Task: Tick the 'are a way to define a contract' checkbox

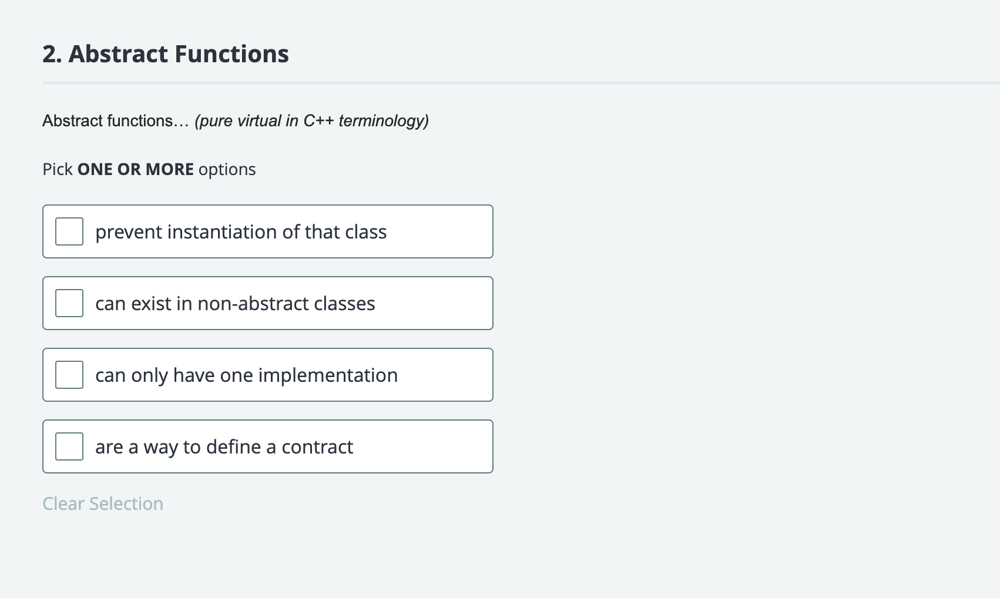Action: pos(69,446)
